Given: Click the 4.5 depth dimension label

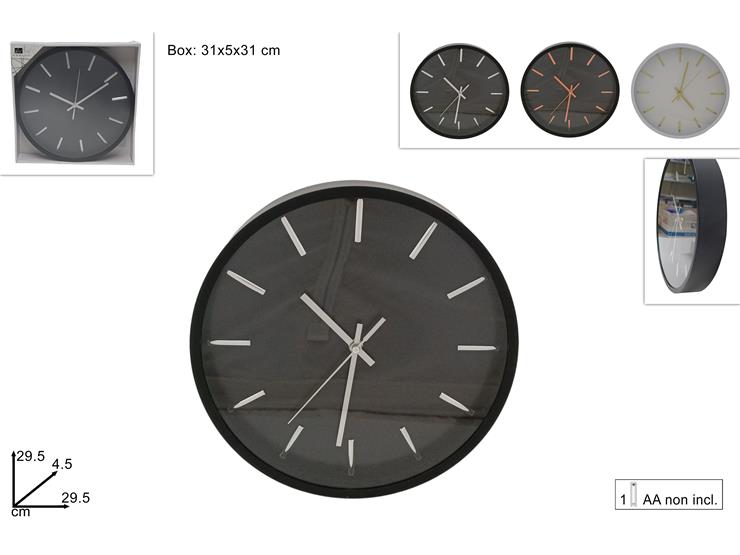Looking at the screenshot, I should tap(62, 464).
